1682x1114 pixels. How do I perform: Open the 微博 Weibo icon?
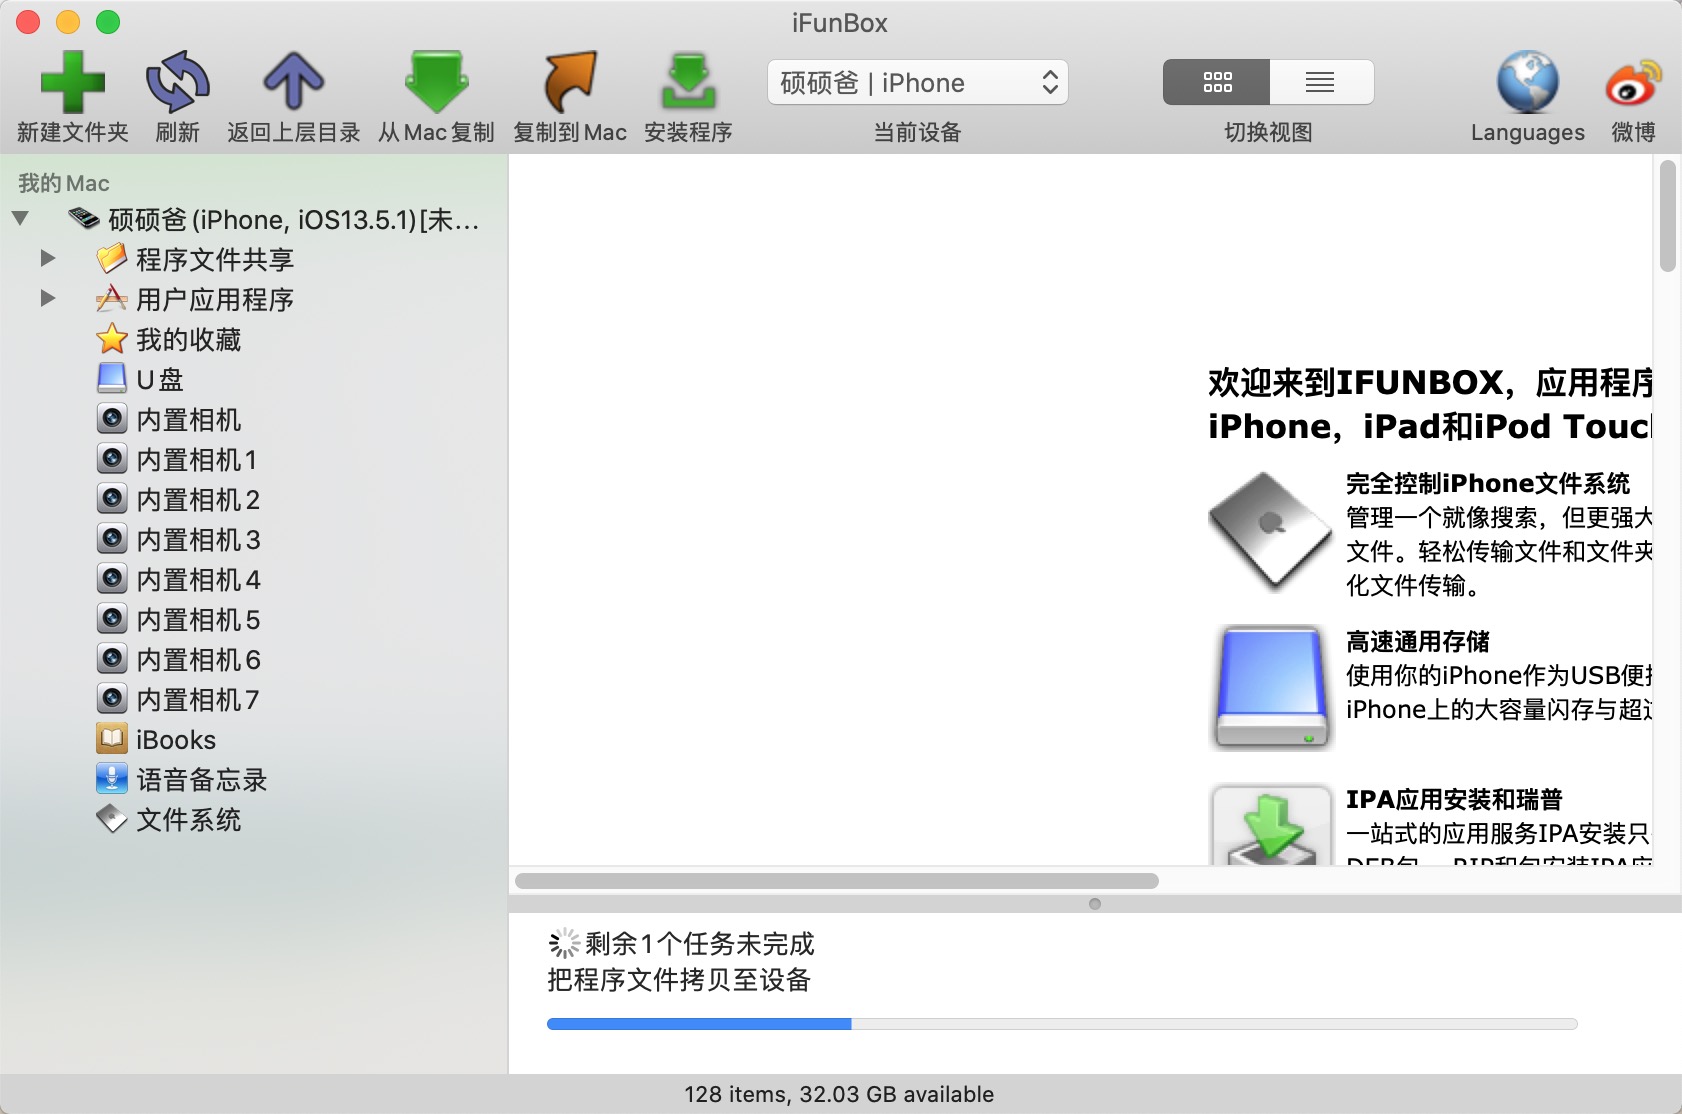(x=1633, y=83)
